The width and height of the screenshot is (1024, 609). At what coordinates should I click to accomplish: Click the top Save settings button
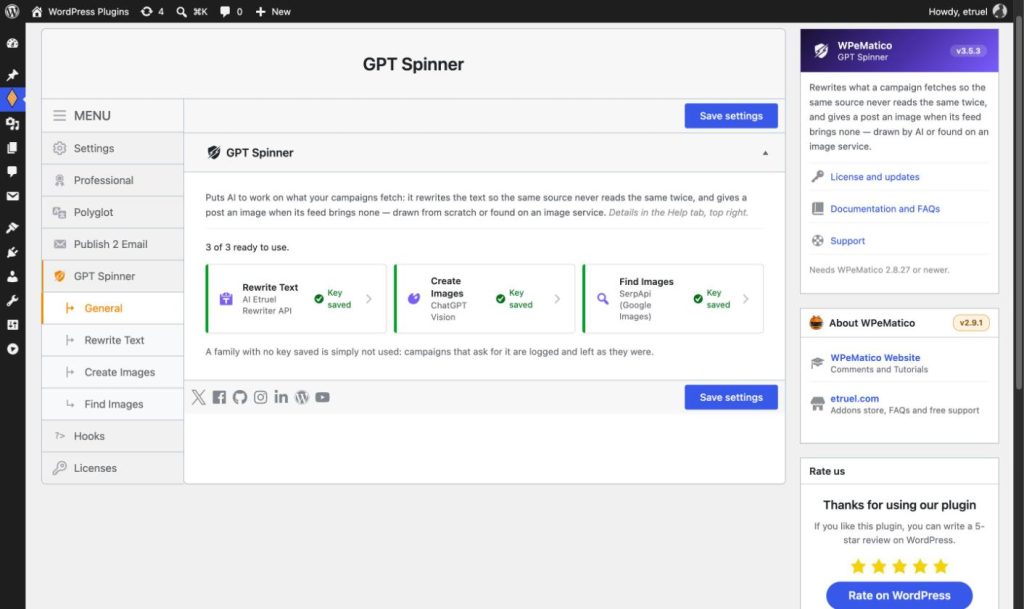(x=731, y=116)
